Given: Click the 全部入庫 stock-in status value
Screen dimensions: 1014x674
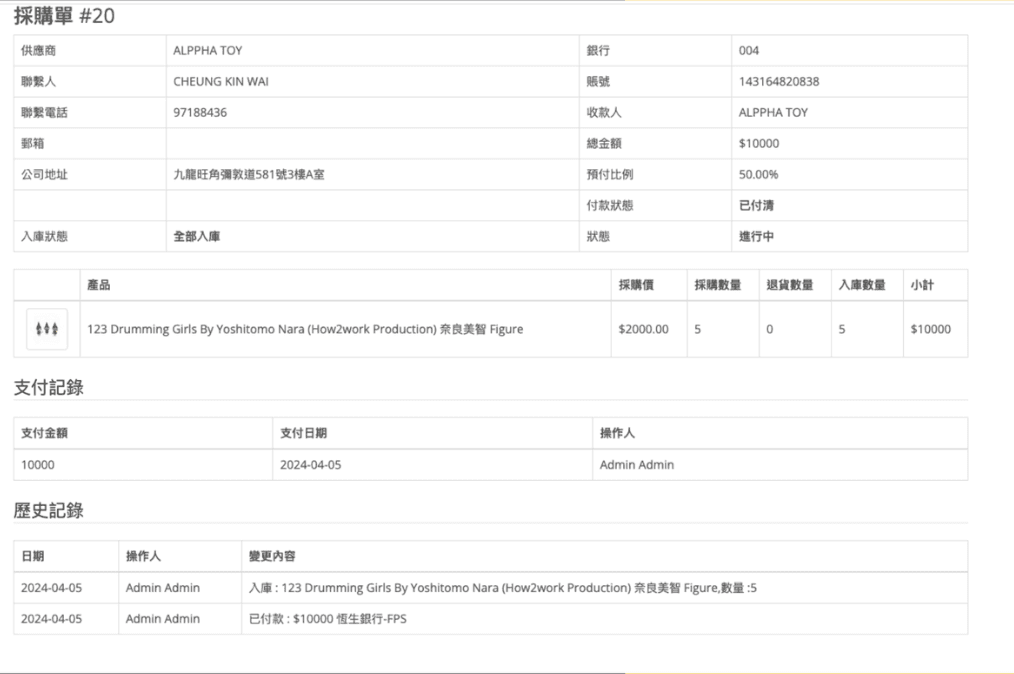Looking at the screenshot, I should click(x=197, y=237).
